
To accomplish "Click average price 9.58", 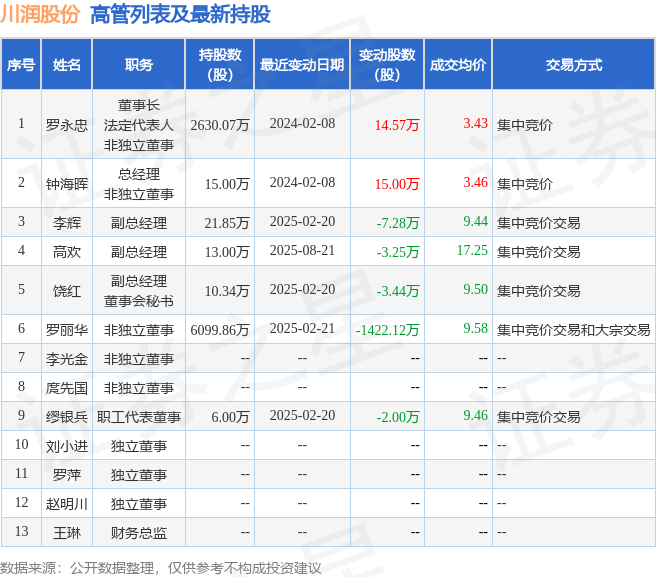I will click(475, 328).
